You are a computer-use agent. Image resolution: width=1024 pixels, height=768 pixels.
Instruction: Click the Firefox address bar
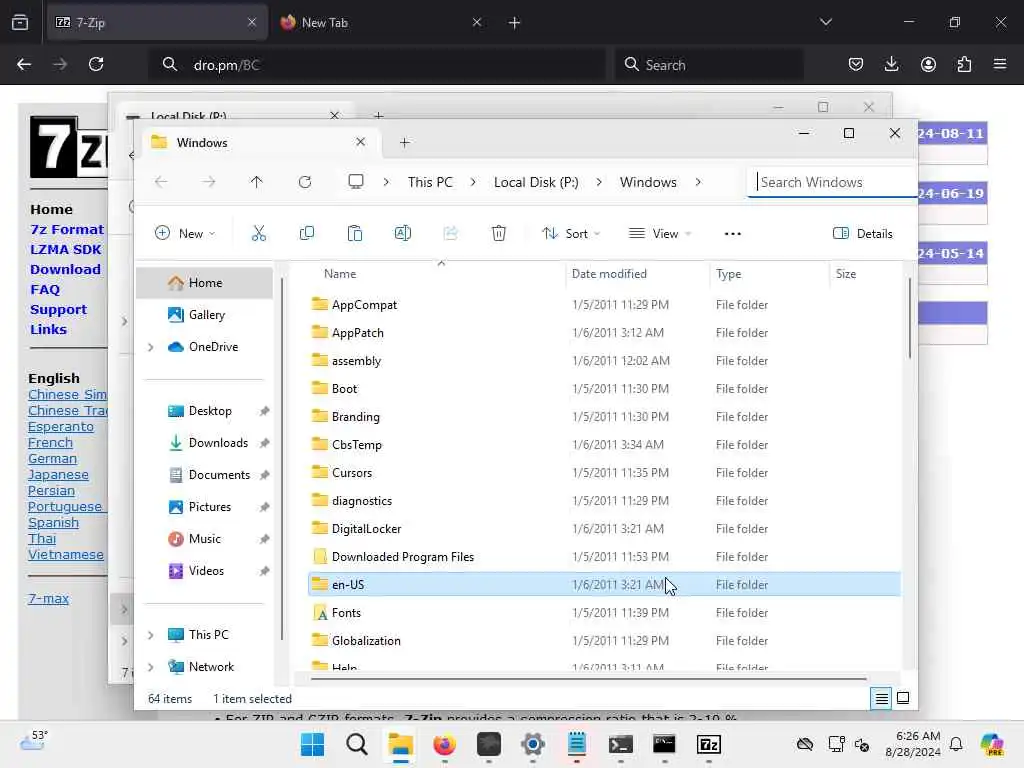(x=377, y=64)
